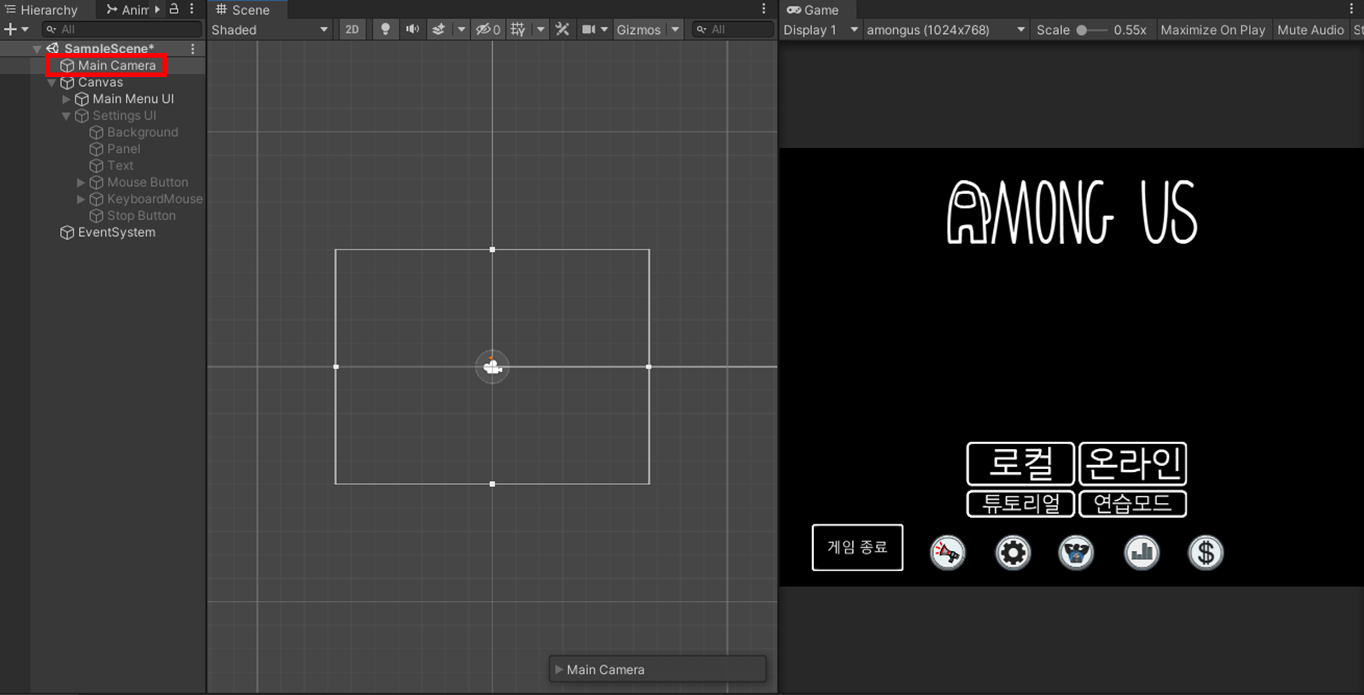Toggle 2D view mode in Scene
Image resolution: width=1364 pixels, height=695 pixels.
[x=352, y=30]
